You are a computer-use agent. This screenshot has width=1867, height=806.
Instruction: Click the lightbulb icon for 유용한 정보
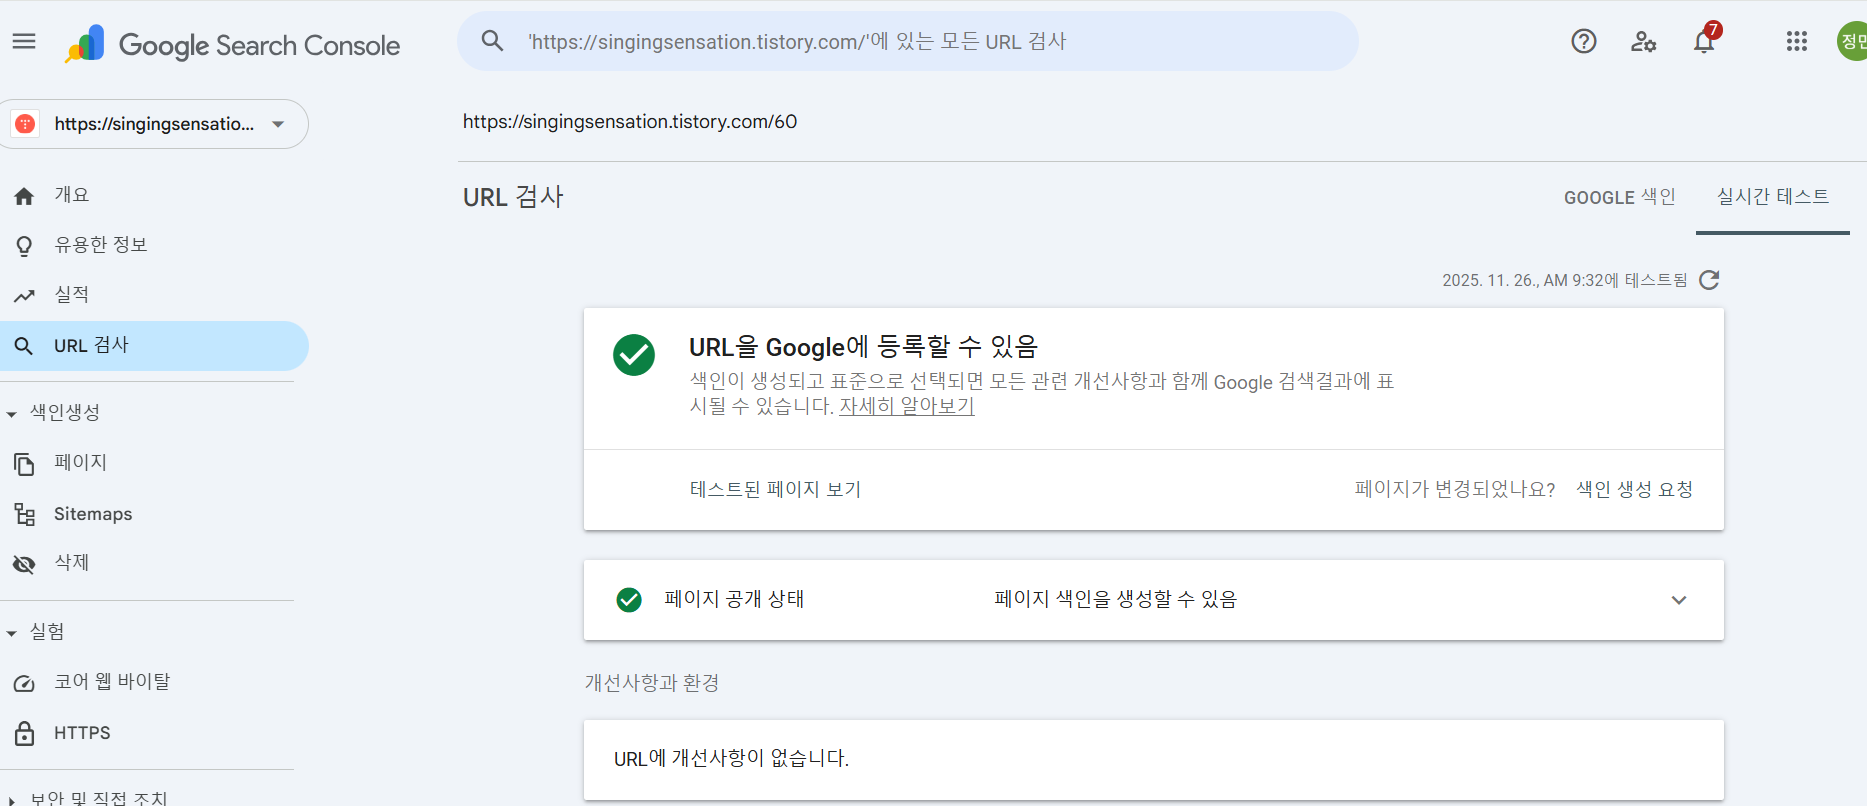coord(24,246)
